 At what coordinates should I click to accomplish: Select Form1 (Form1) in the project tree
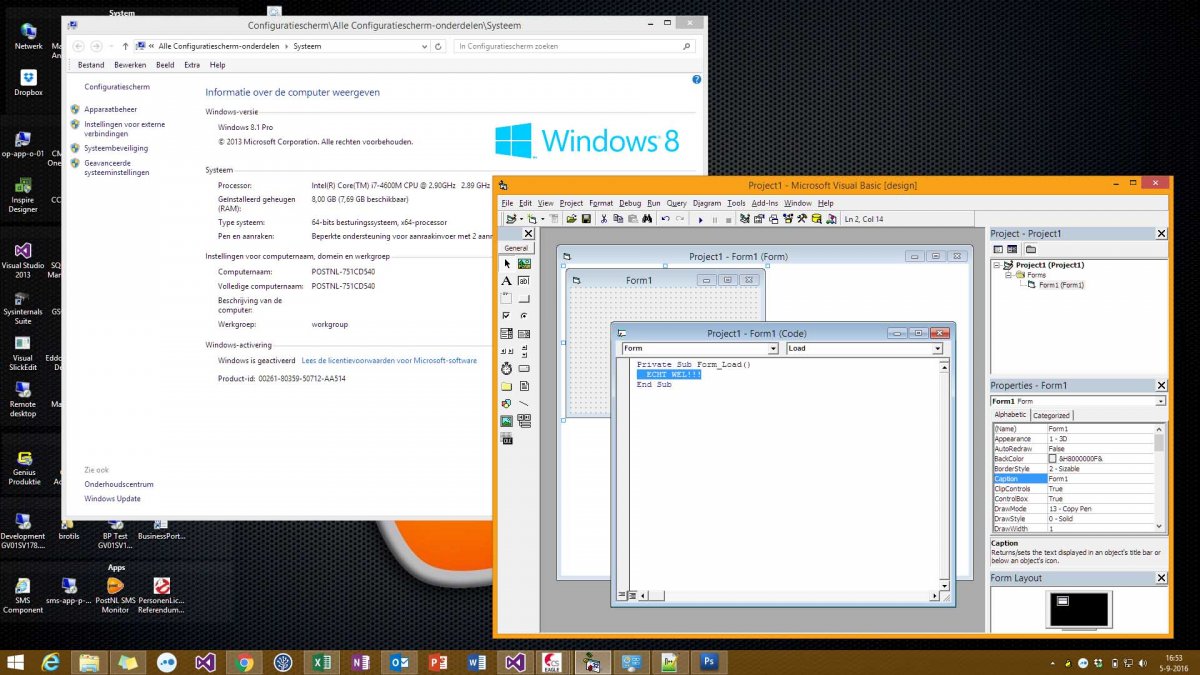tap(1061, 285)
